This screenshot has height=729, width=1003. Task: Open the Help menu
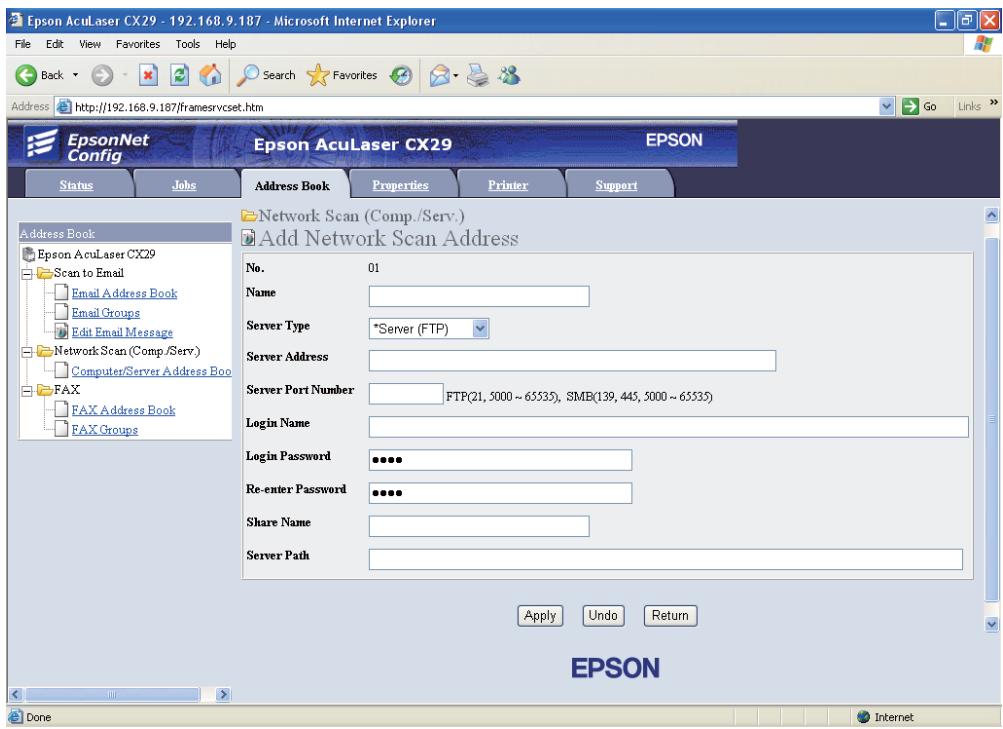225,44
